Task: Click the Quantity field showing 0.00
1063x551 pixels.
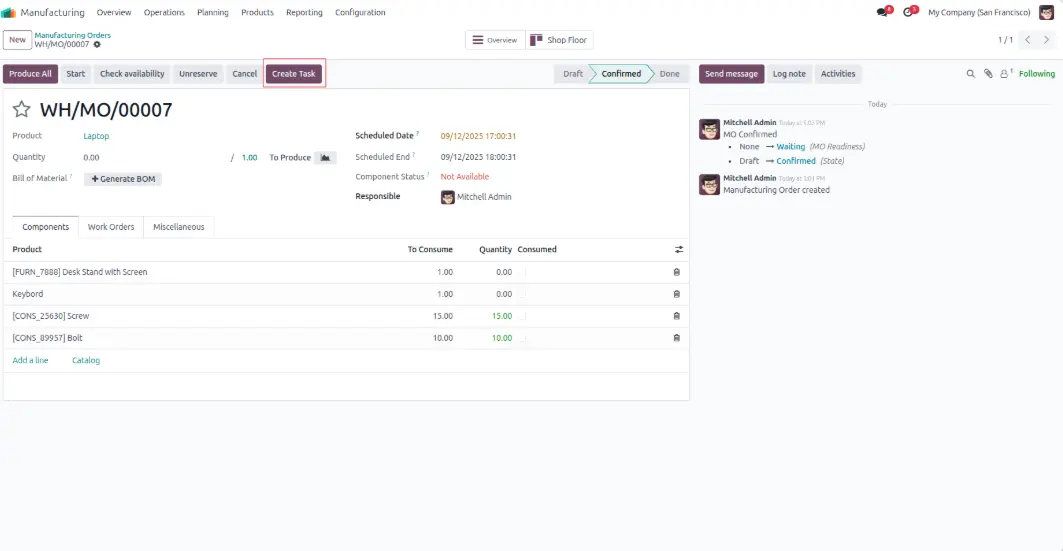Action: 150,158
